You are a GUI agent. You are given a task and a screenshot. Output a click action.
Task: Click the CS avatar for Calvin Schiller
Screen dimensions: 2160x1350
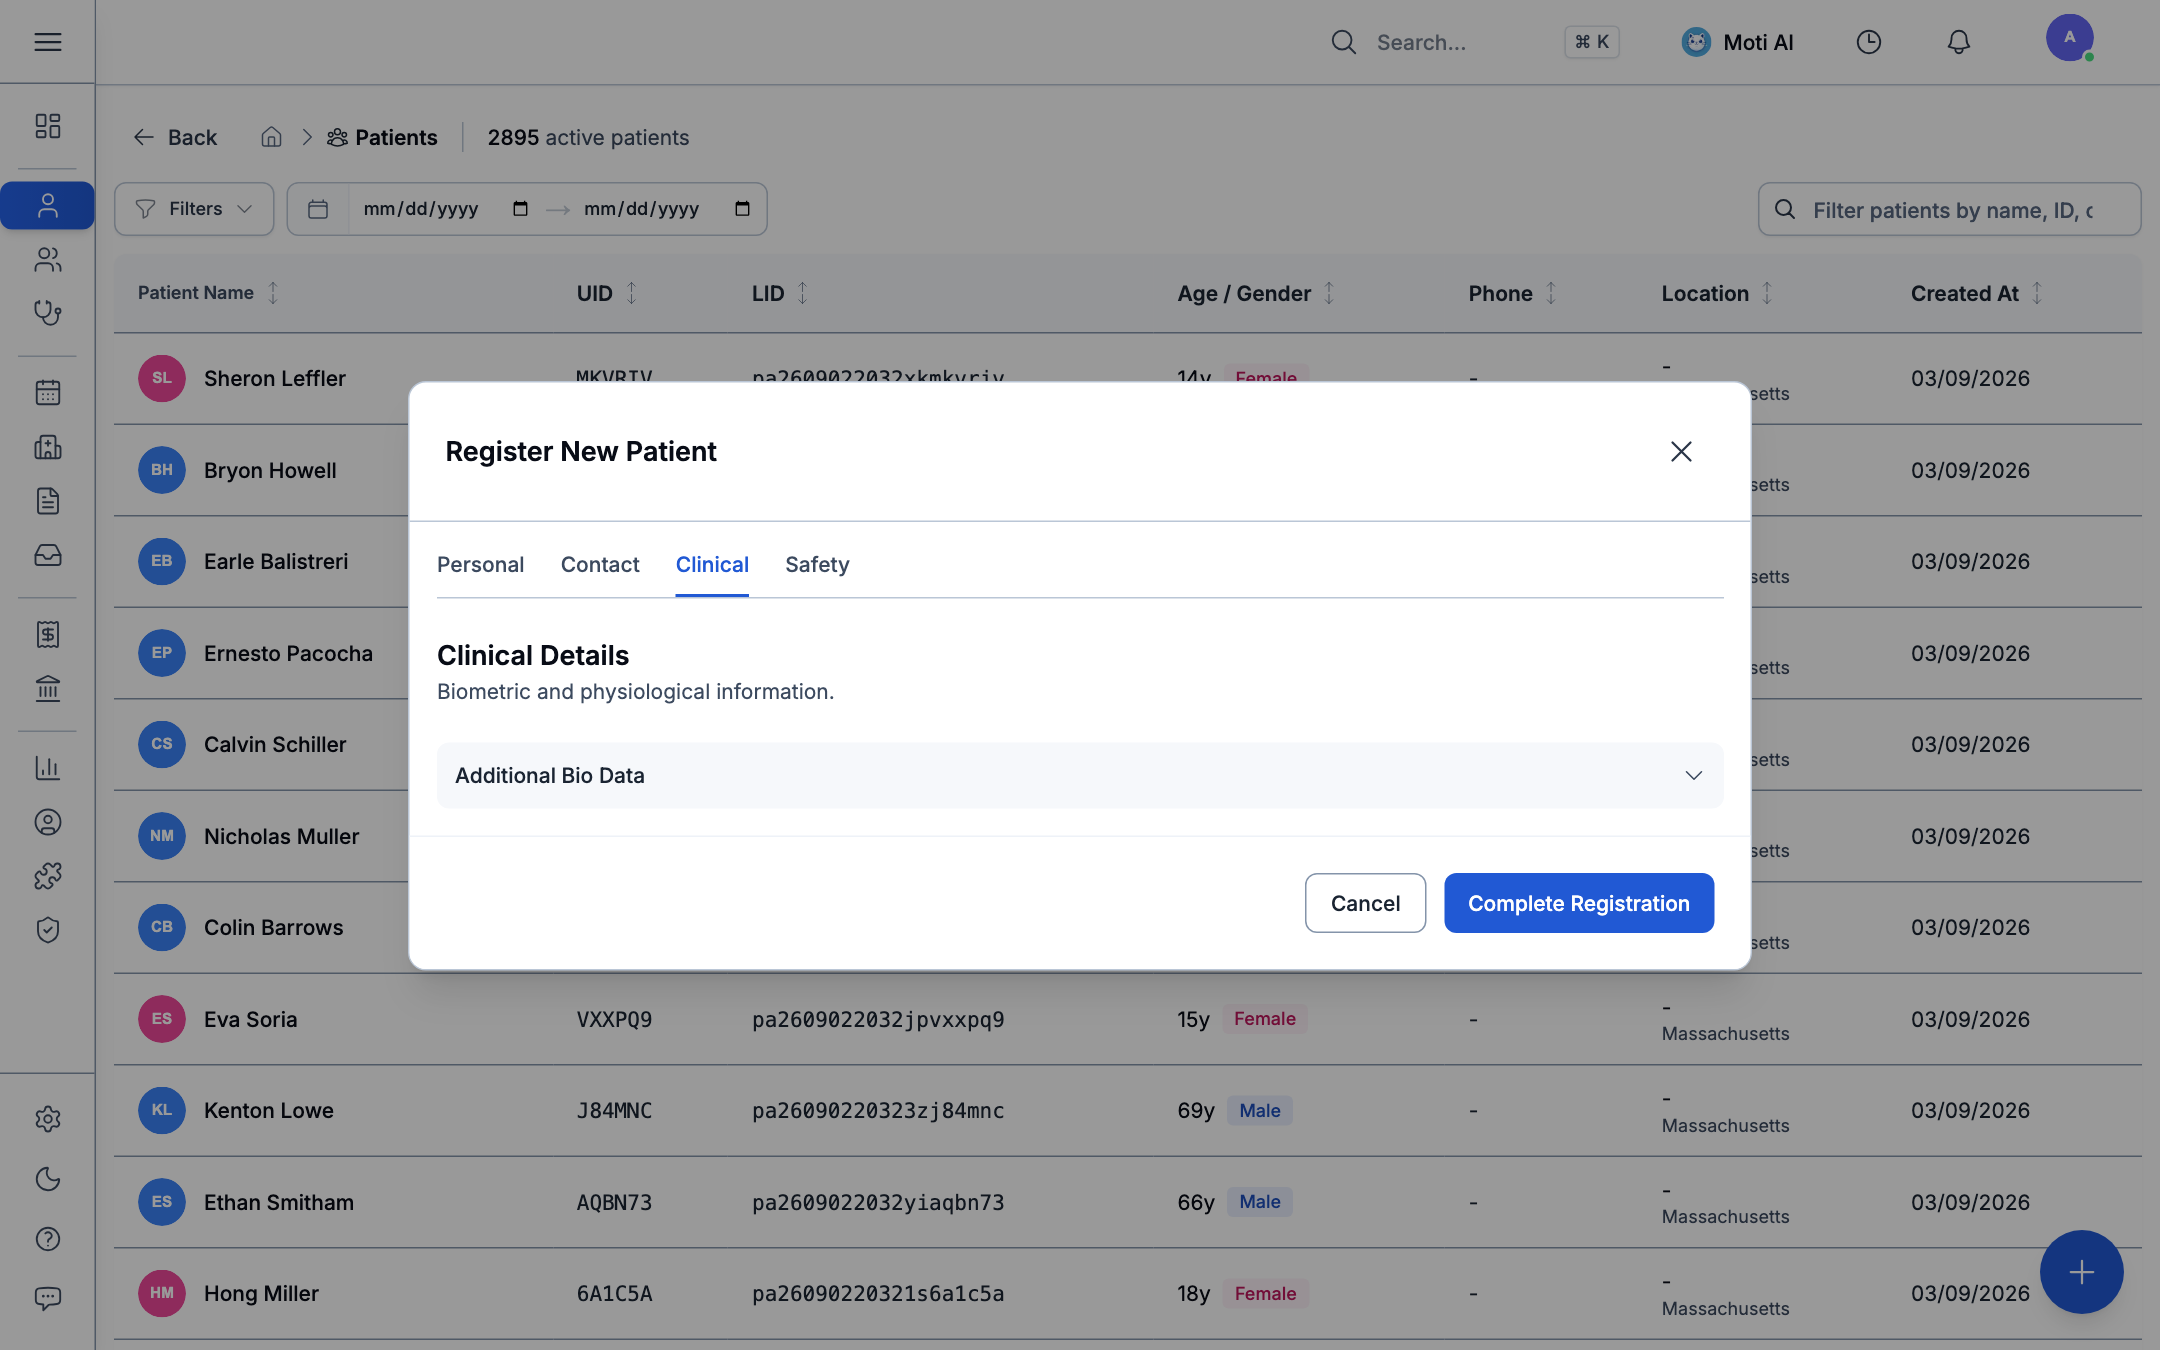(161, 744)
